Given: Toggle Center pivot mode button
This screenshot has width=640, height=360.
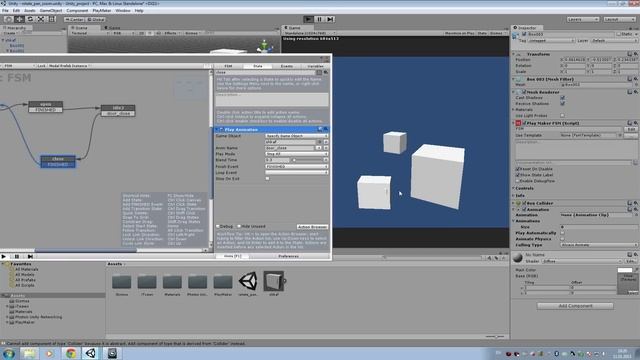Looking at the screenshot, I should coord(74,20).
